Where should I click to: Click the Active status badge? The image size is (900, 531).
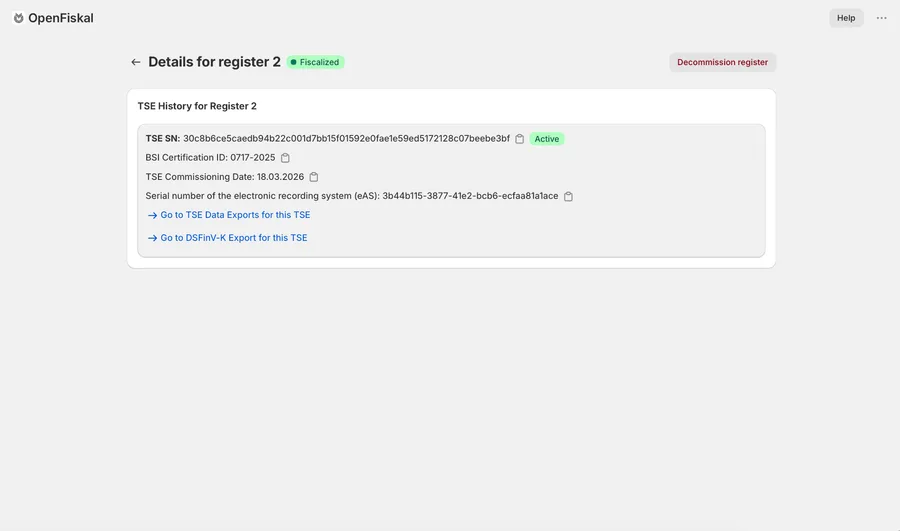click(x=546, y=139)
